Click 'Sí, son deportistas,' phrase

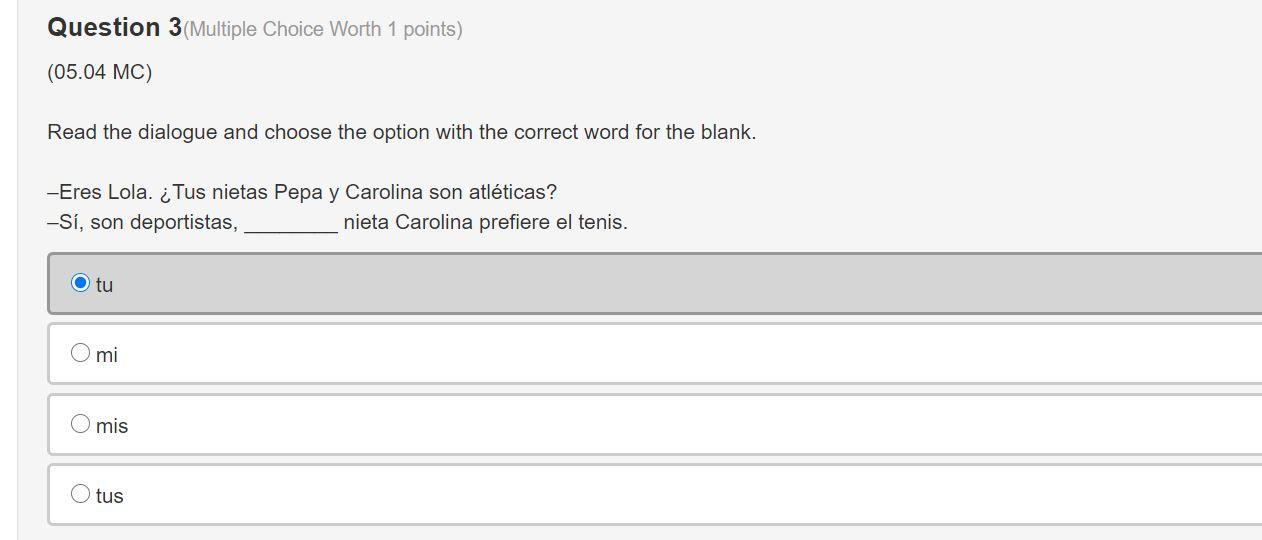pyautogui.click(x=143, y=222)
